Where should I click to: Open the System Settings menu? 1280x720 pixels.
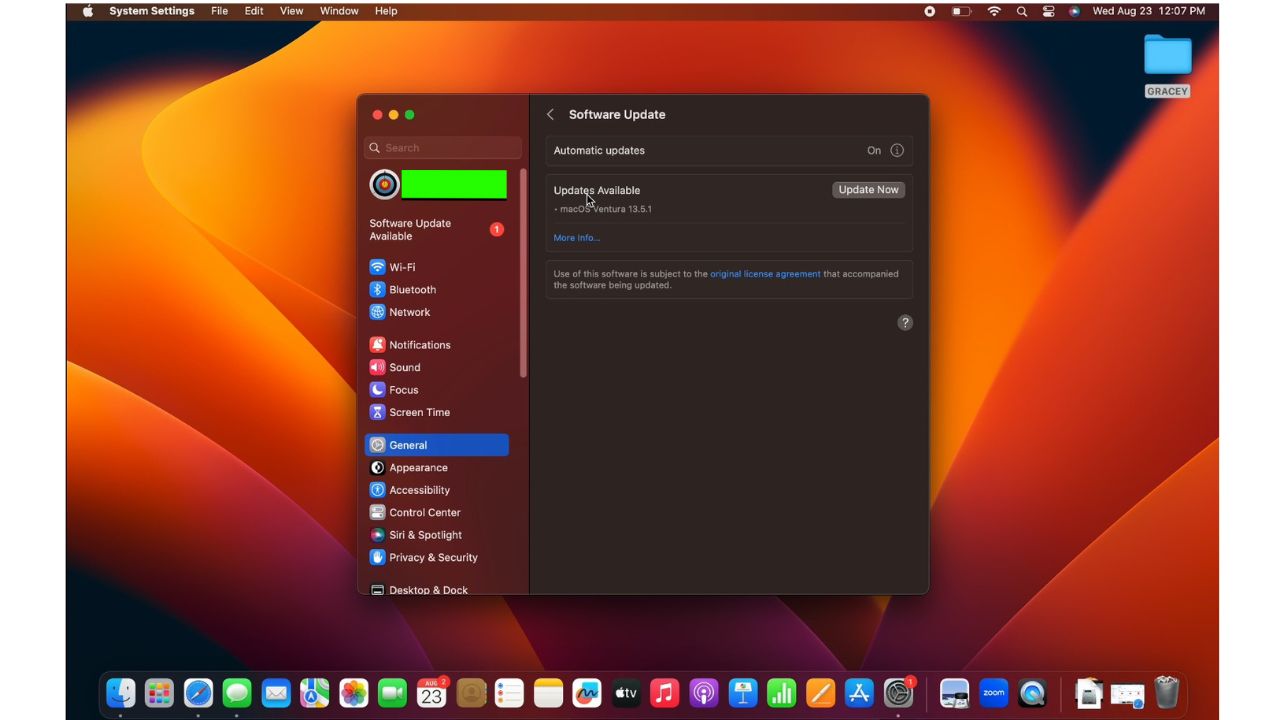(x=152, y=11)
